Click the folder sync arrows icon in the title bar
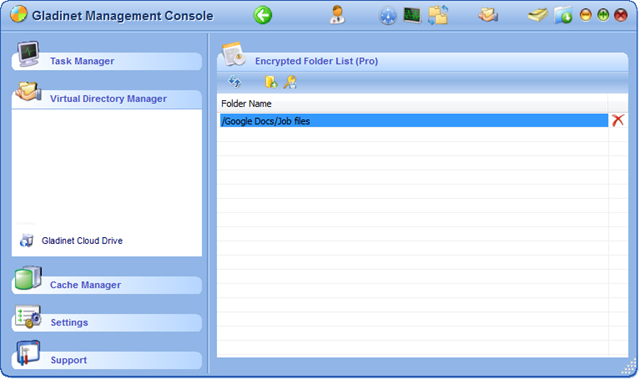 438,15
